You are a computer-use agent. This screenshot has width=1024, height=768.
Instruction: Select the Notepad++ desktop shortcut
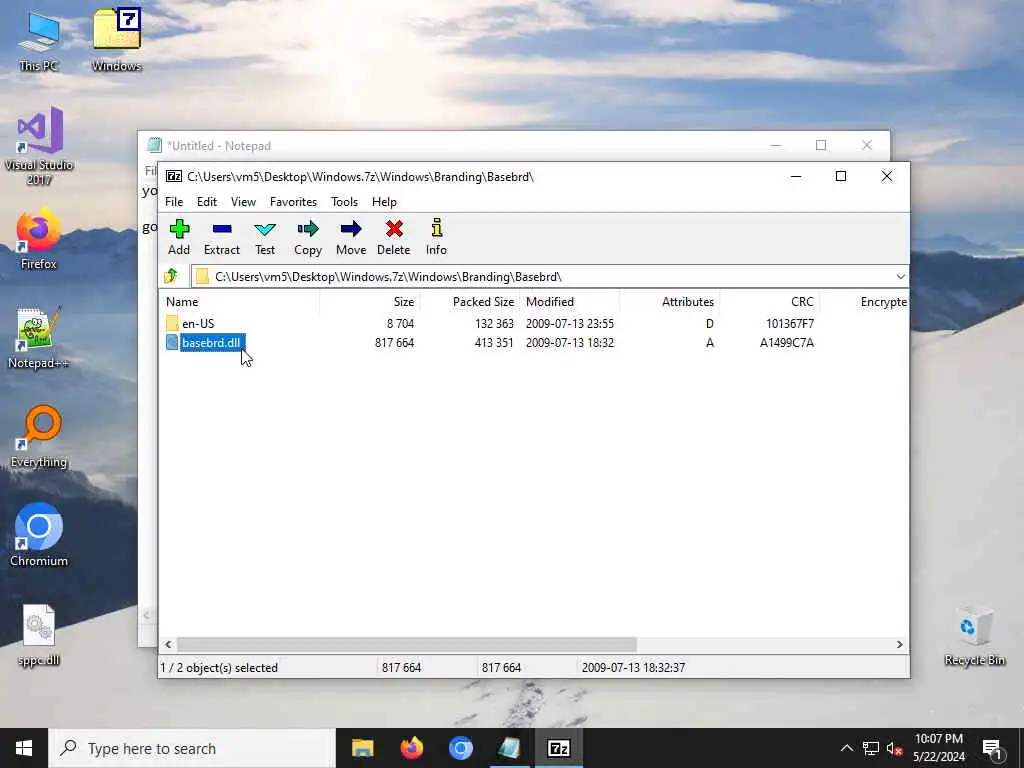point(39,338)
